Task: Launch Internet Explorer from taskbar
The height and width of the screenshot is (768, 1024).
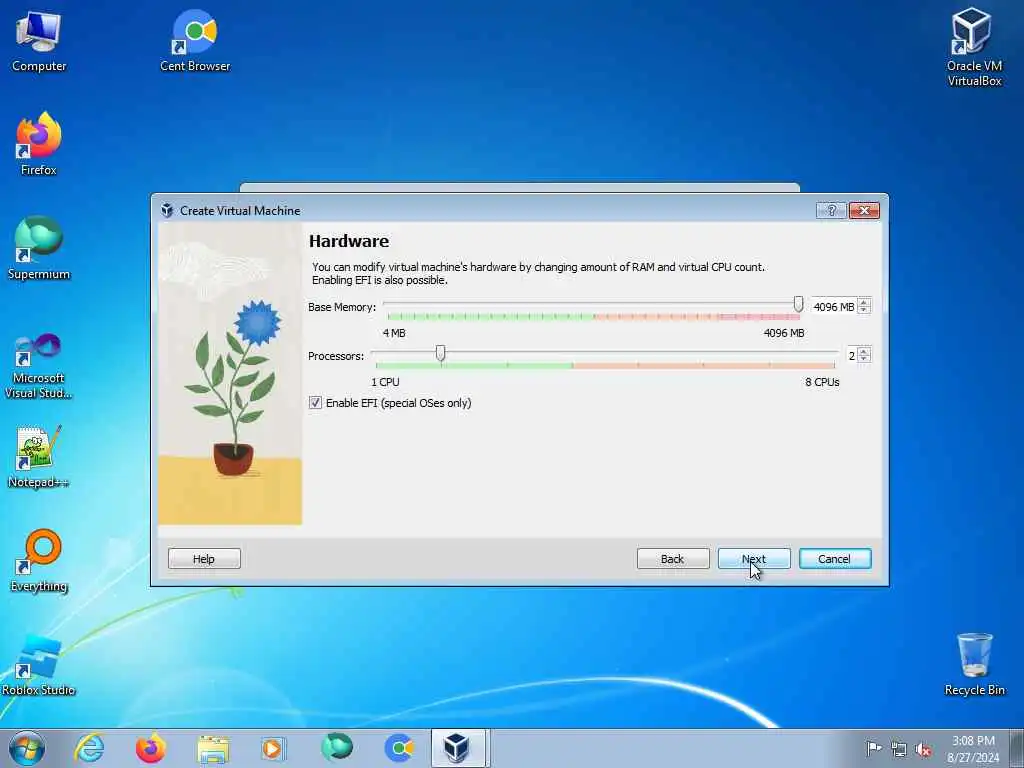Action: coord(89,748)
